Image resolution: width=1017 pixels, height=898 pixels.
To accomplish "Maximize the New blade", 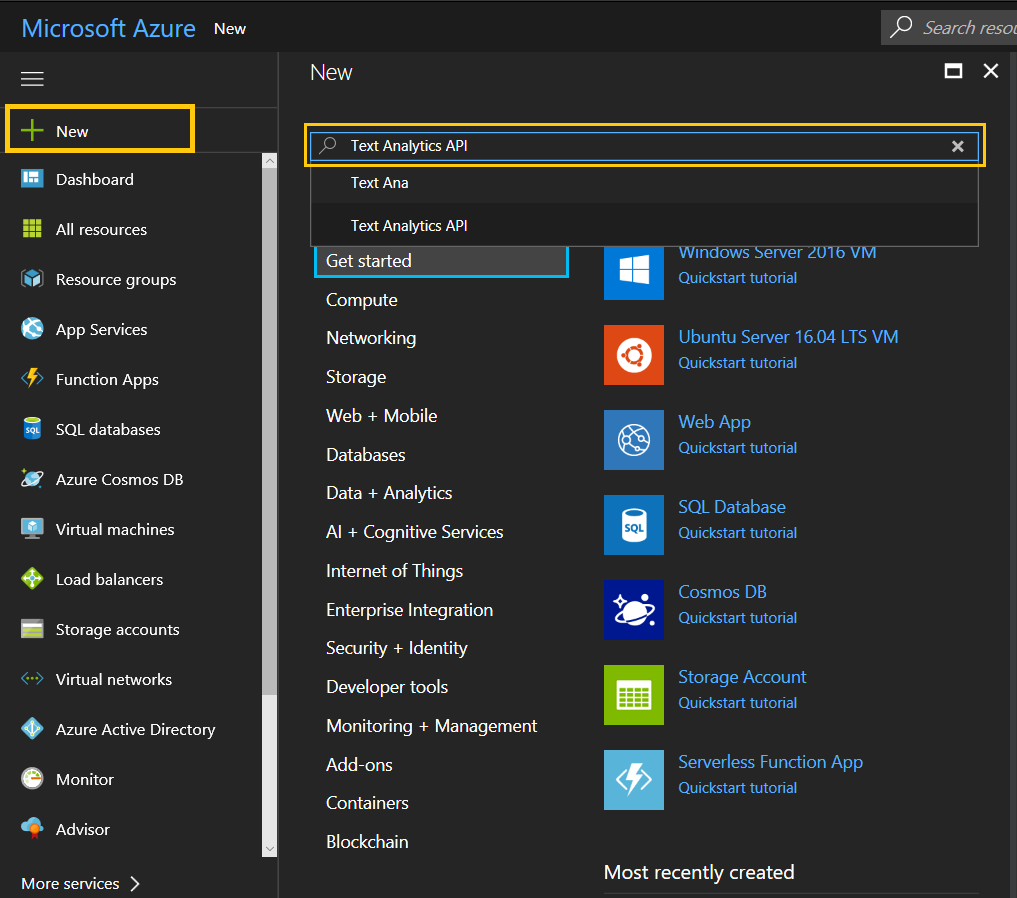I will tap(953, 71).
